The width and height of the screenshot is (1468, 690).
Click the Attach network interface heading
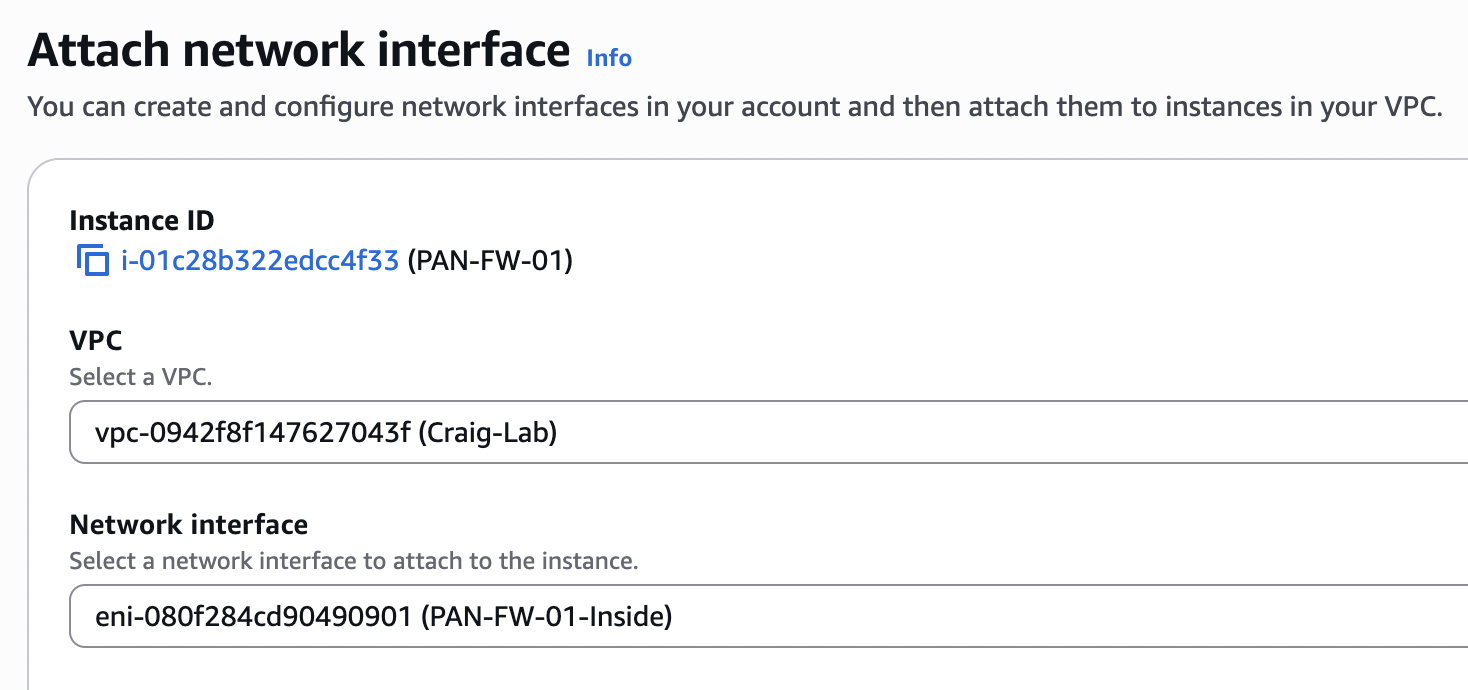[299, 50]
